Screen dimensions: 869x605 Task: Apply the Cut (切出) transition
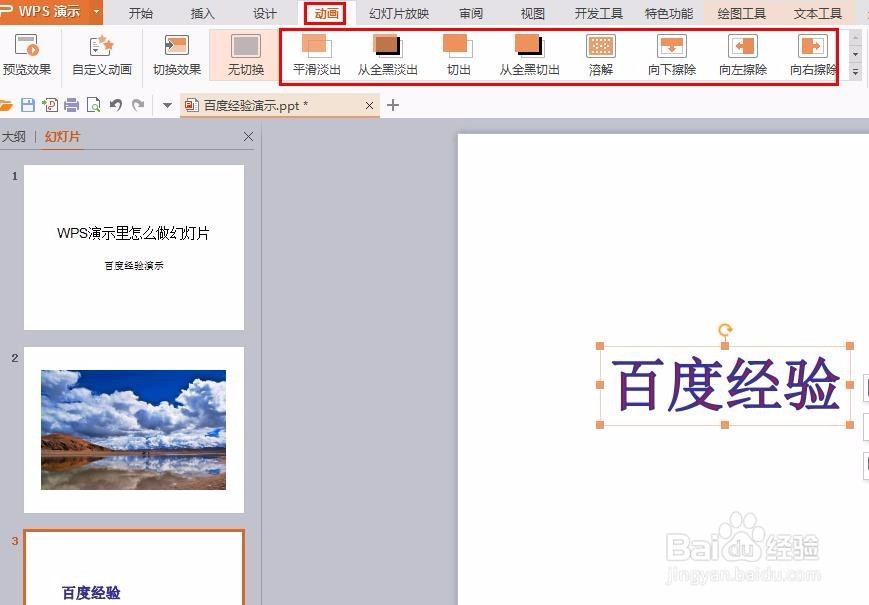458,55
